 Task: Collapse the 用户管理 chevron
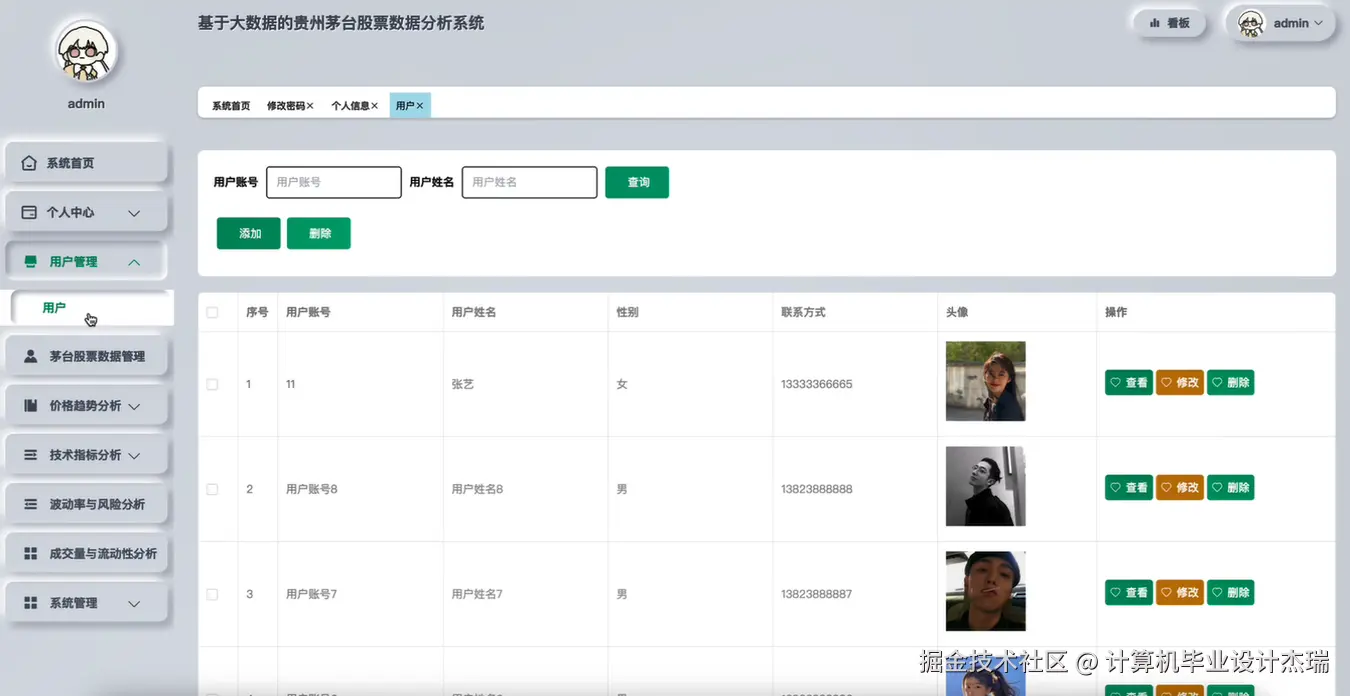(134, 262)
